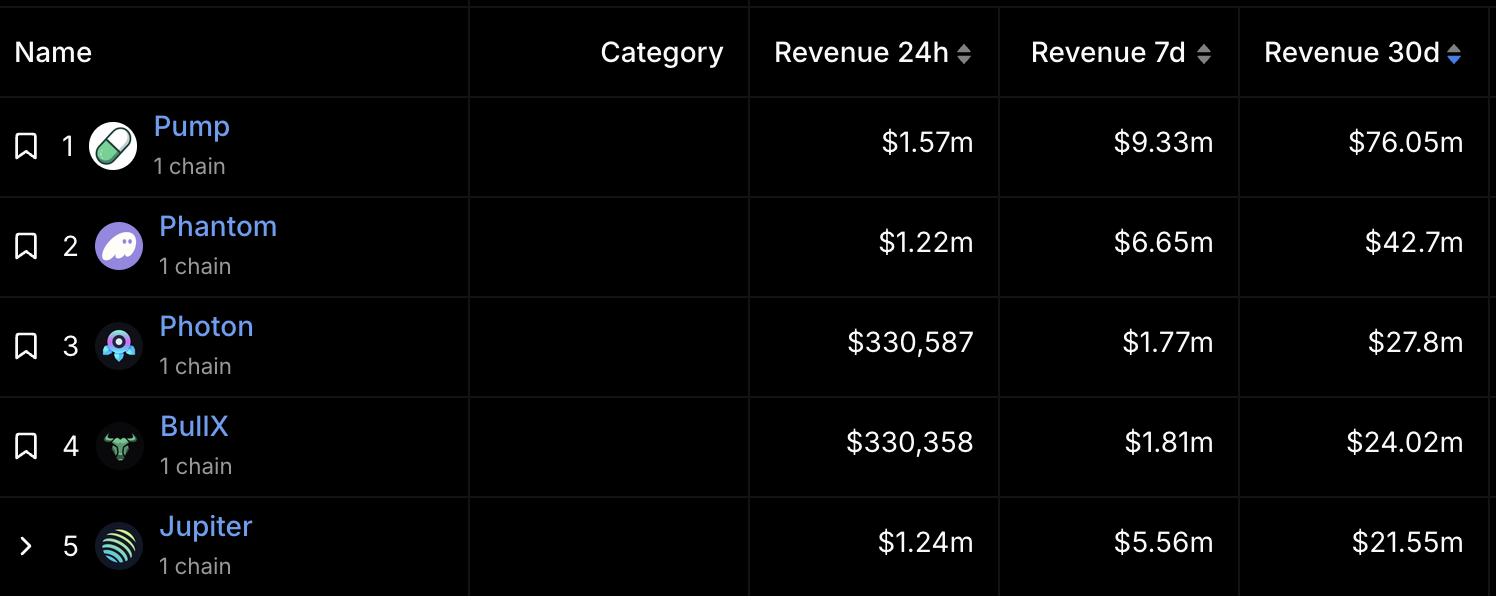Click the Pump protocol pill logo
The image size is (1496, 596).
click(113, 145)
